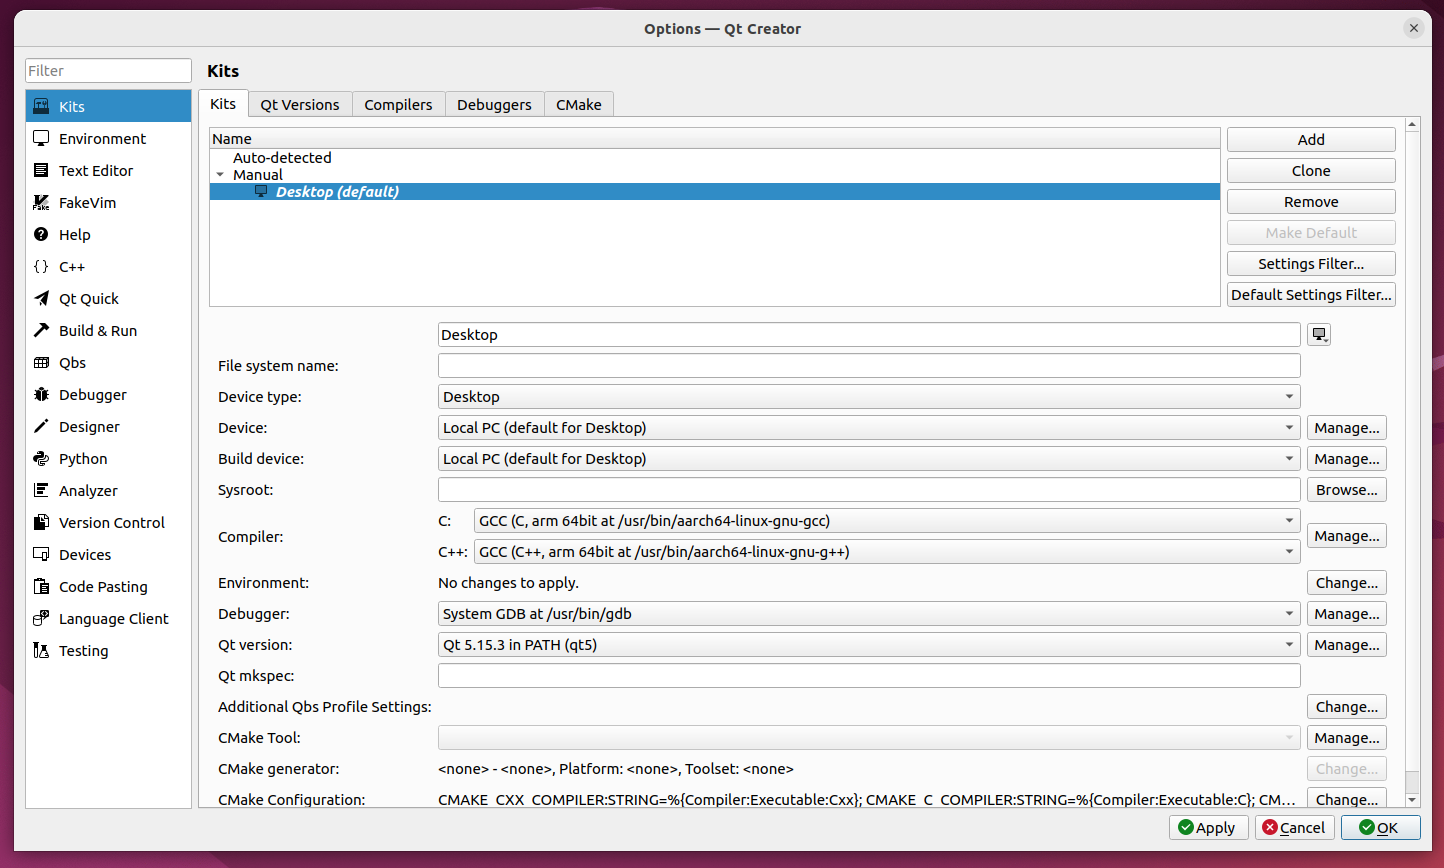
Task: Open the Text Editor settings icon
Action: [41, 170]
